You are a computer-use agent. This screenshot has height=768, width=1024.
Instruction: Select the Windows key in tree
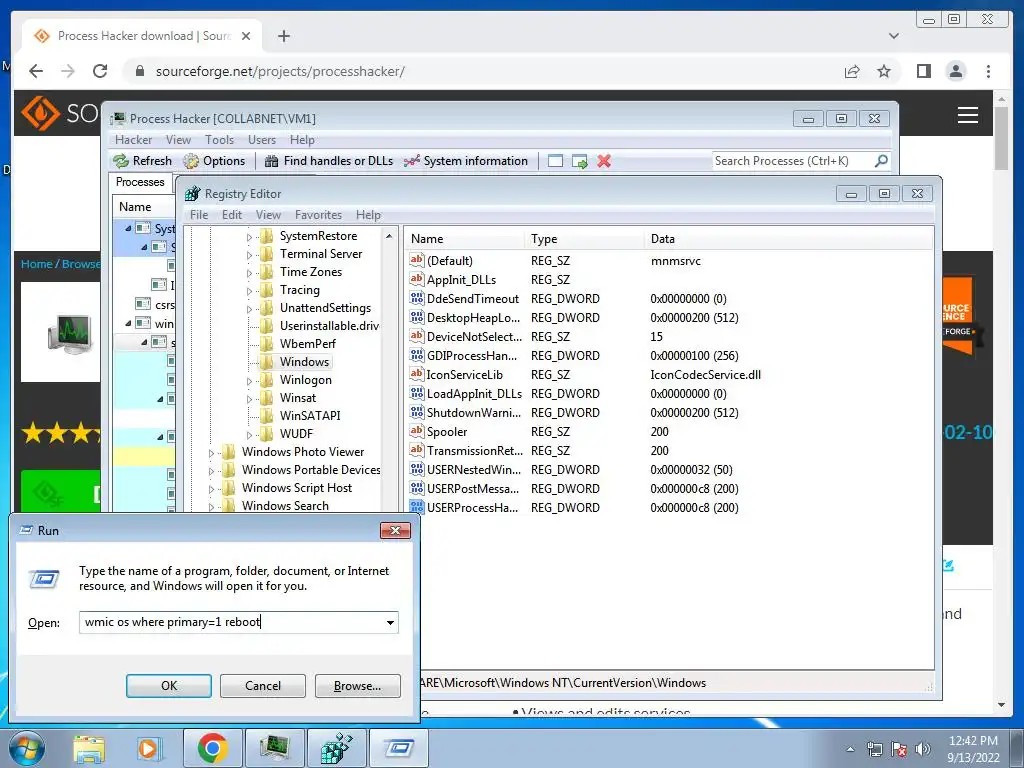tap(304, 362)
